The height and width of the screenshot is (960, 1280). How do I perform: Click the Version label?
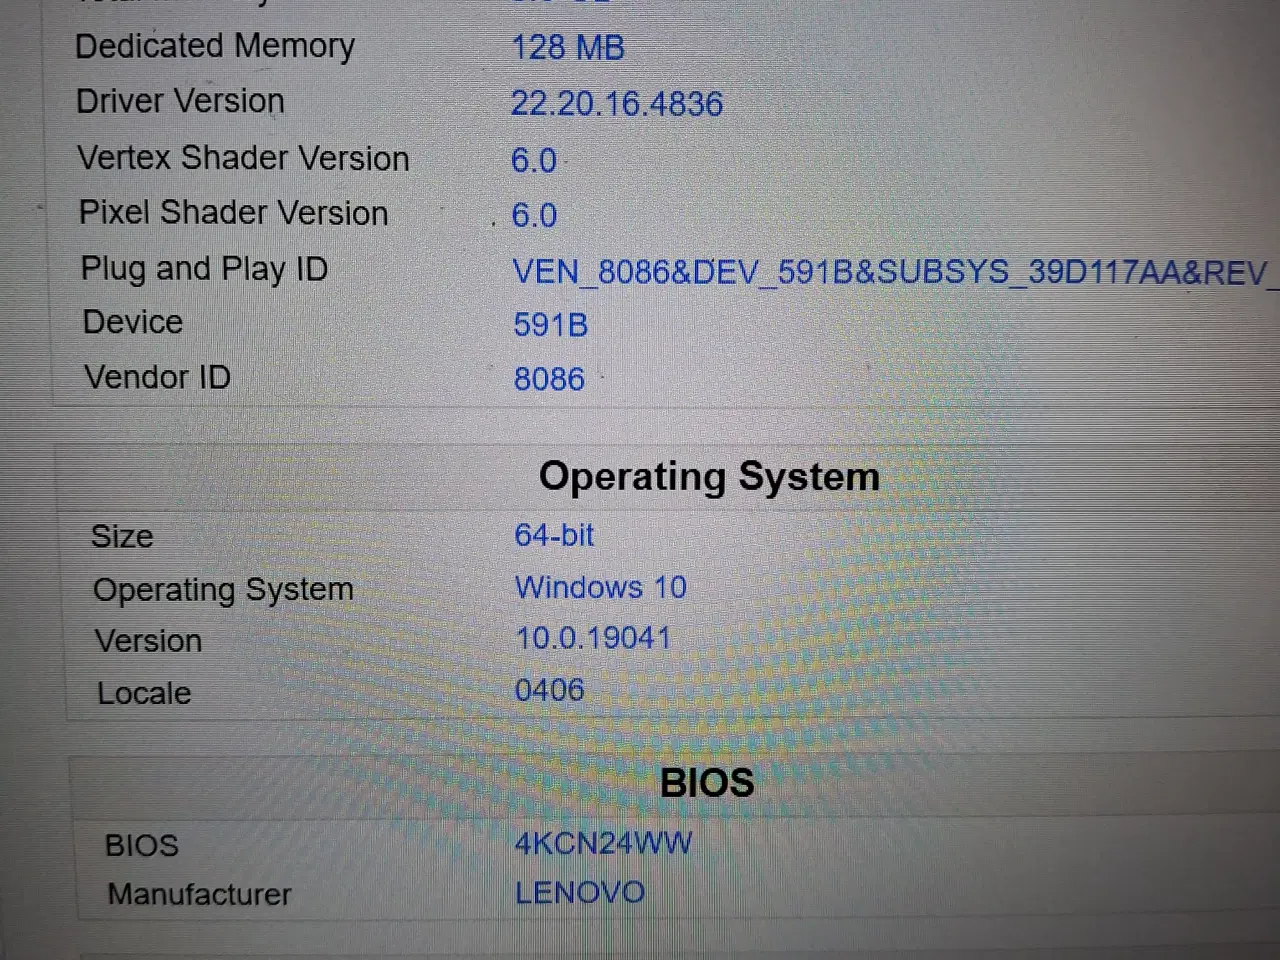click(148, 641)
